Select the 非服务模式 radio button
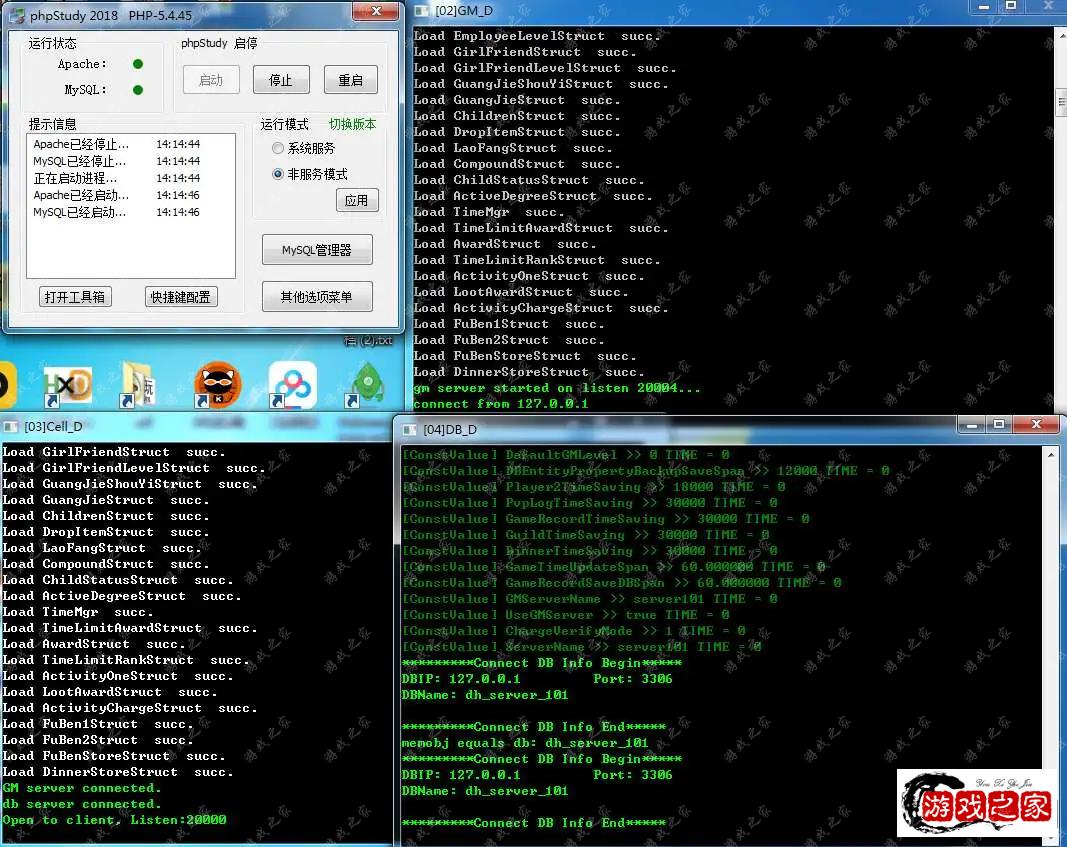 point(278,174)
